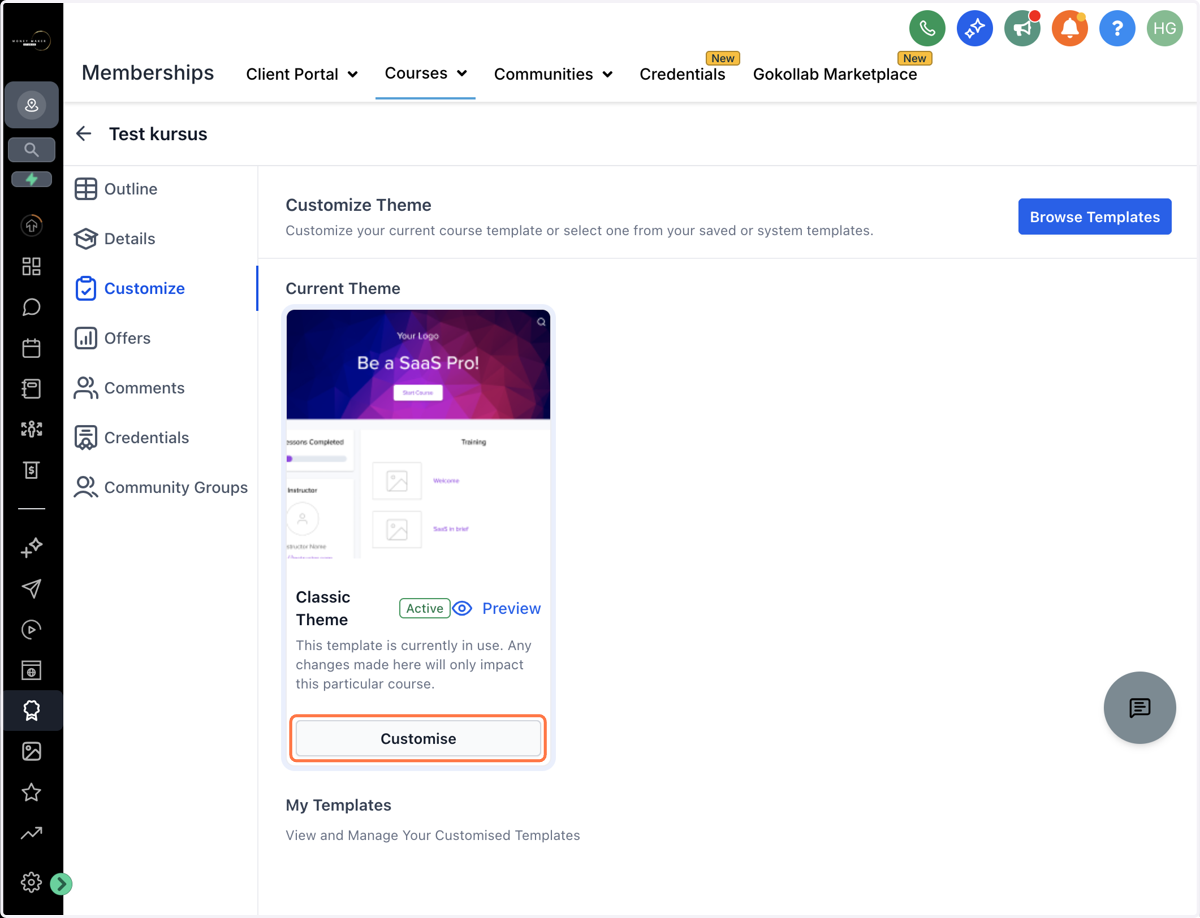Click the company logo at sidebar top
Screen dimensions: 1200x918
[x=32, y=42]
